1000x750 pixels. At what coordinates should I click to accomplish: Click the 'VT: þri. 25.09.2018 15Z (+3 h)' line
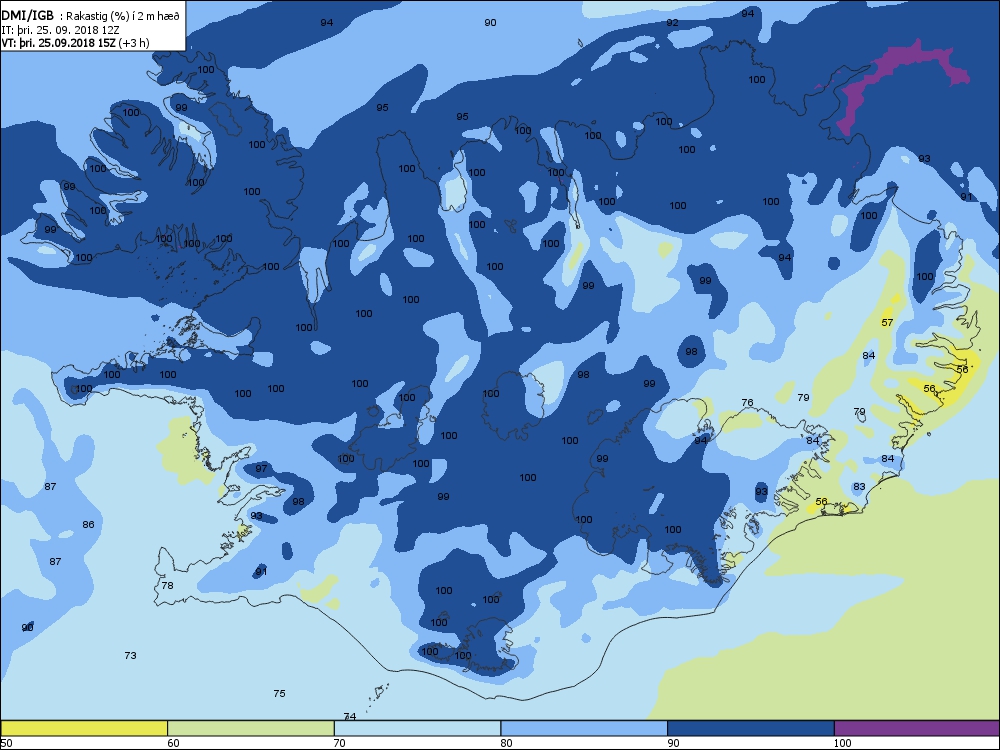pos(75,43)
